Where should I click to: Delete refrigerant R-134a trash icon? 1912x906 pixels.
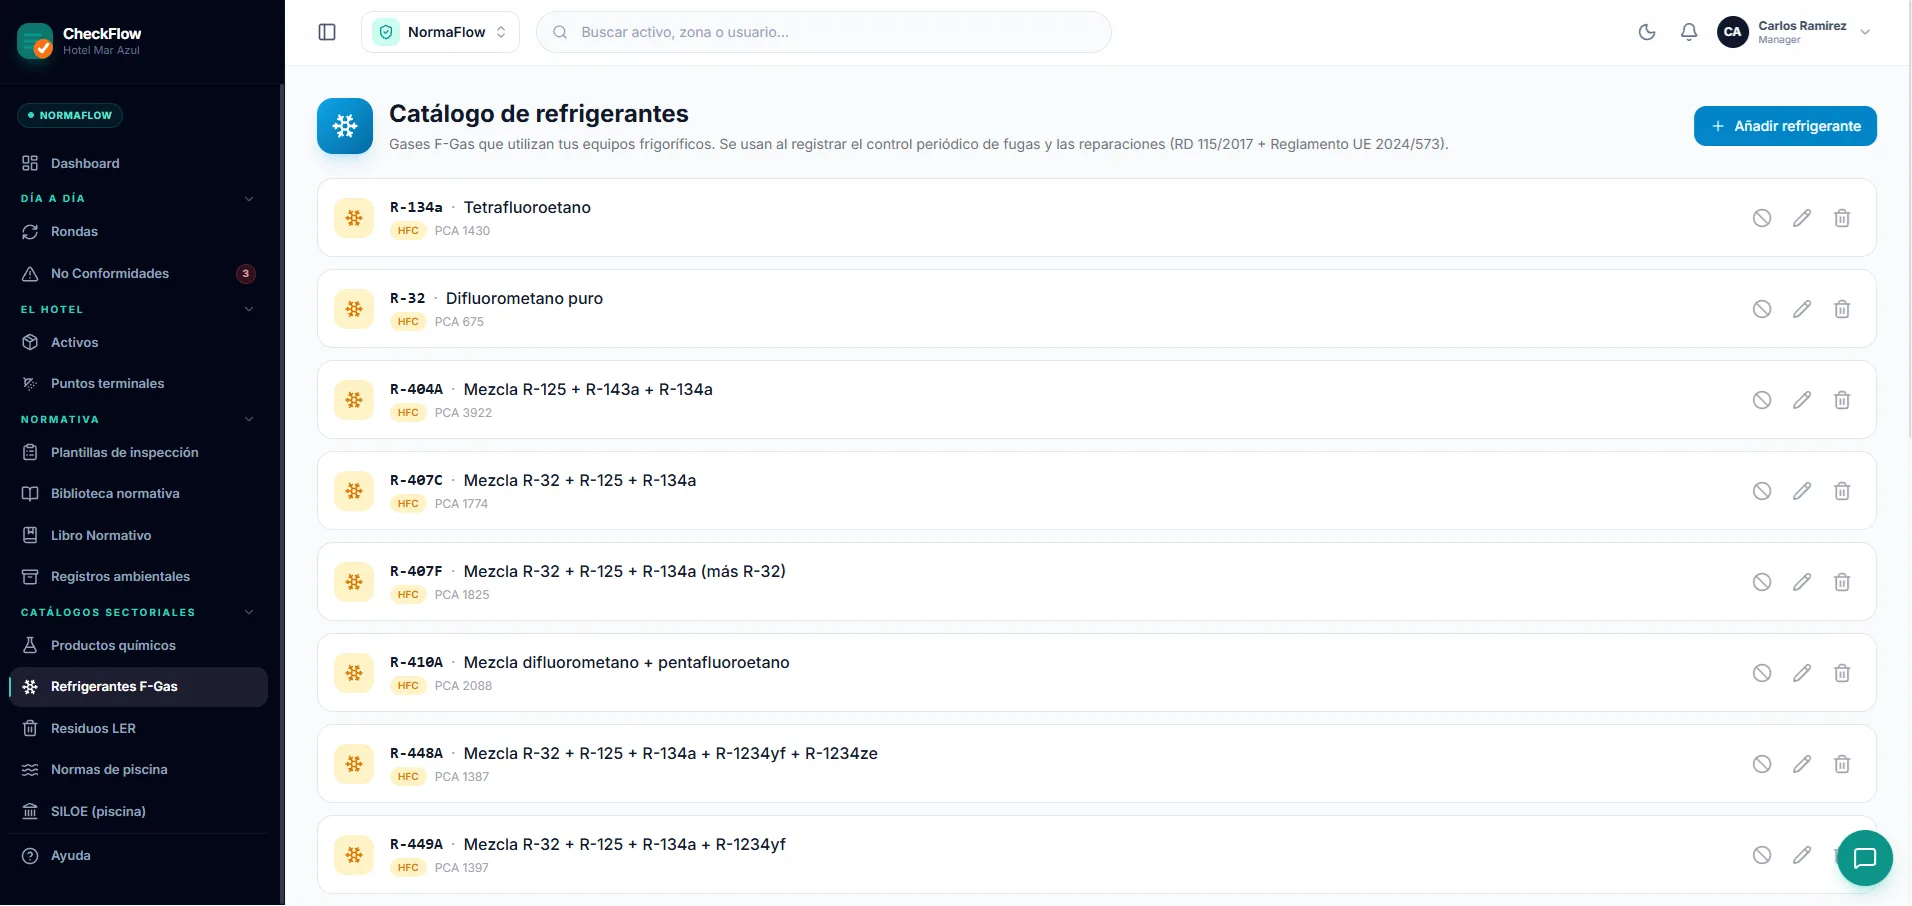(x=1842, y=218)
